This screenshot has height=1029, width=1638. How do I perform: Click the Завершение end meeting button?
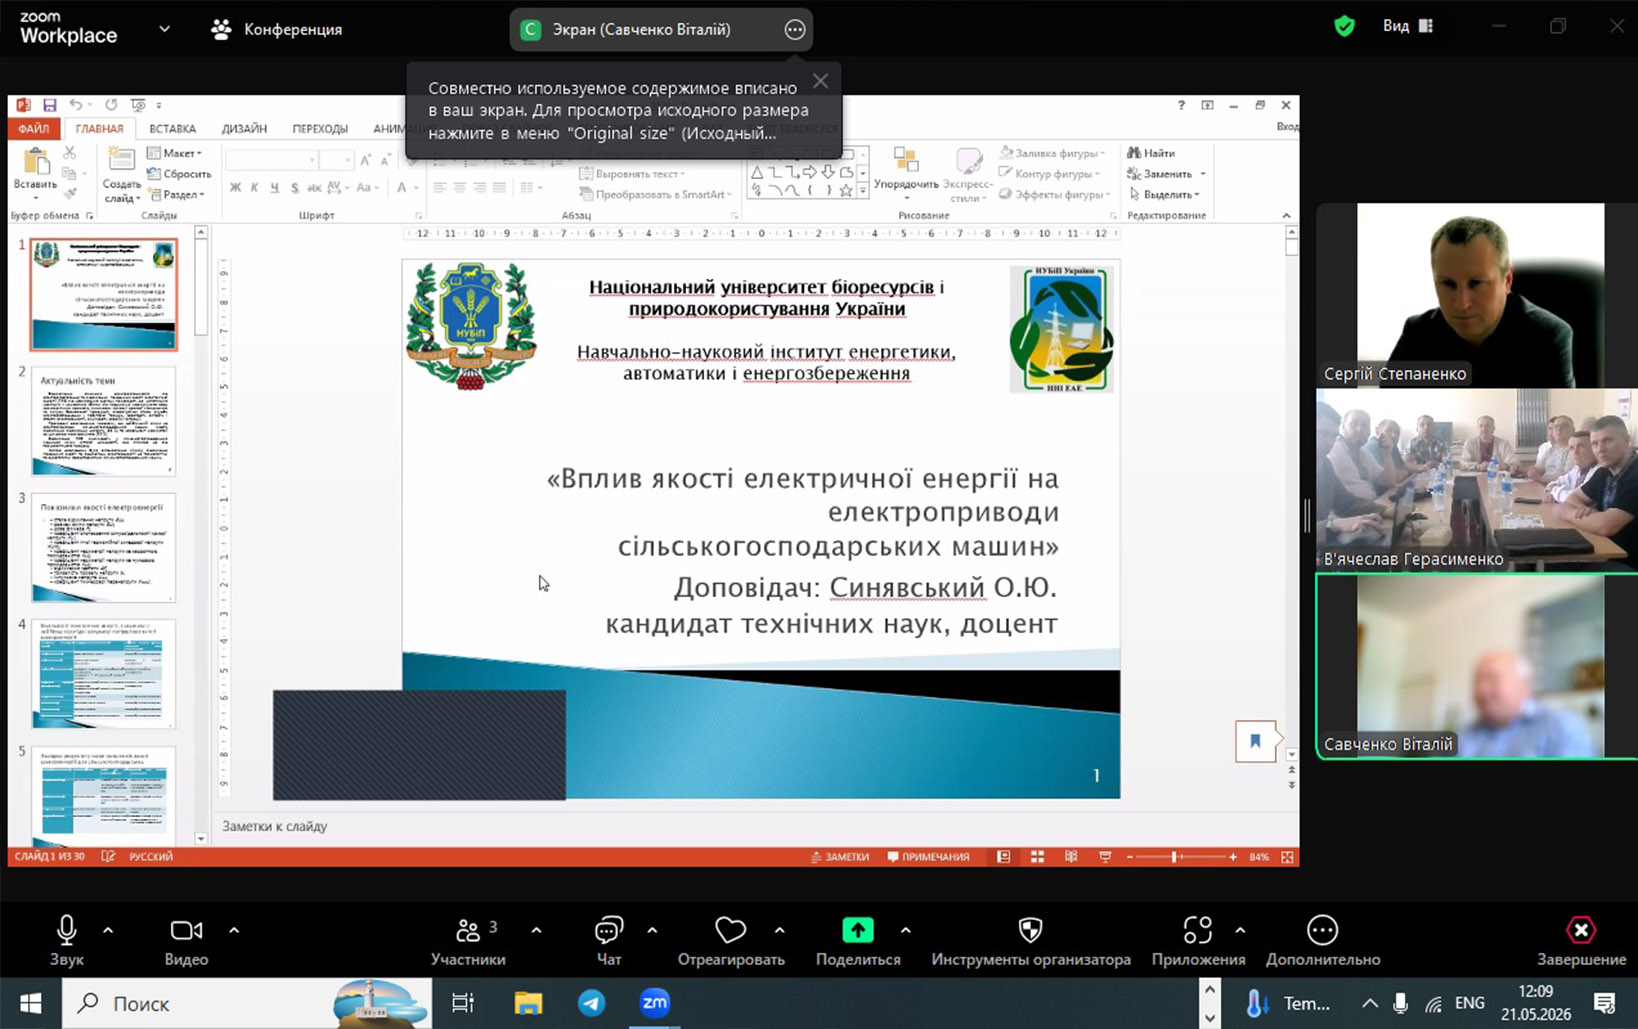click(x=1581, y=940)
